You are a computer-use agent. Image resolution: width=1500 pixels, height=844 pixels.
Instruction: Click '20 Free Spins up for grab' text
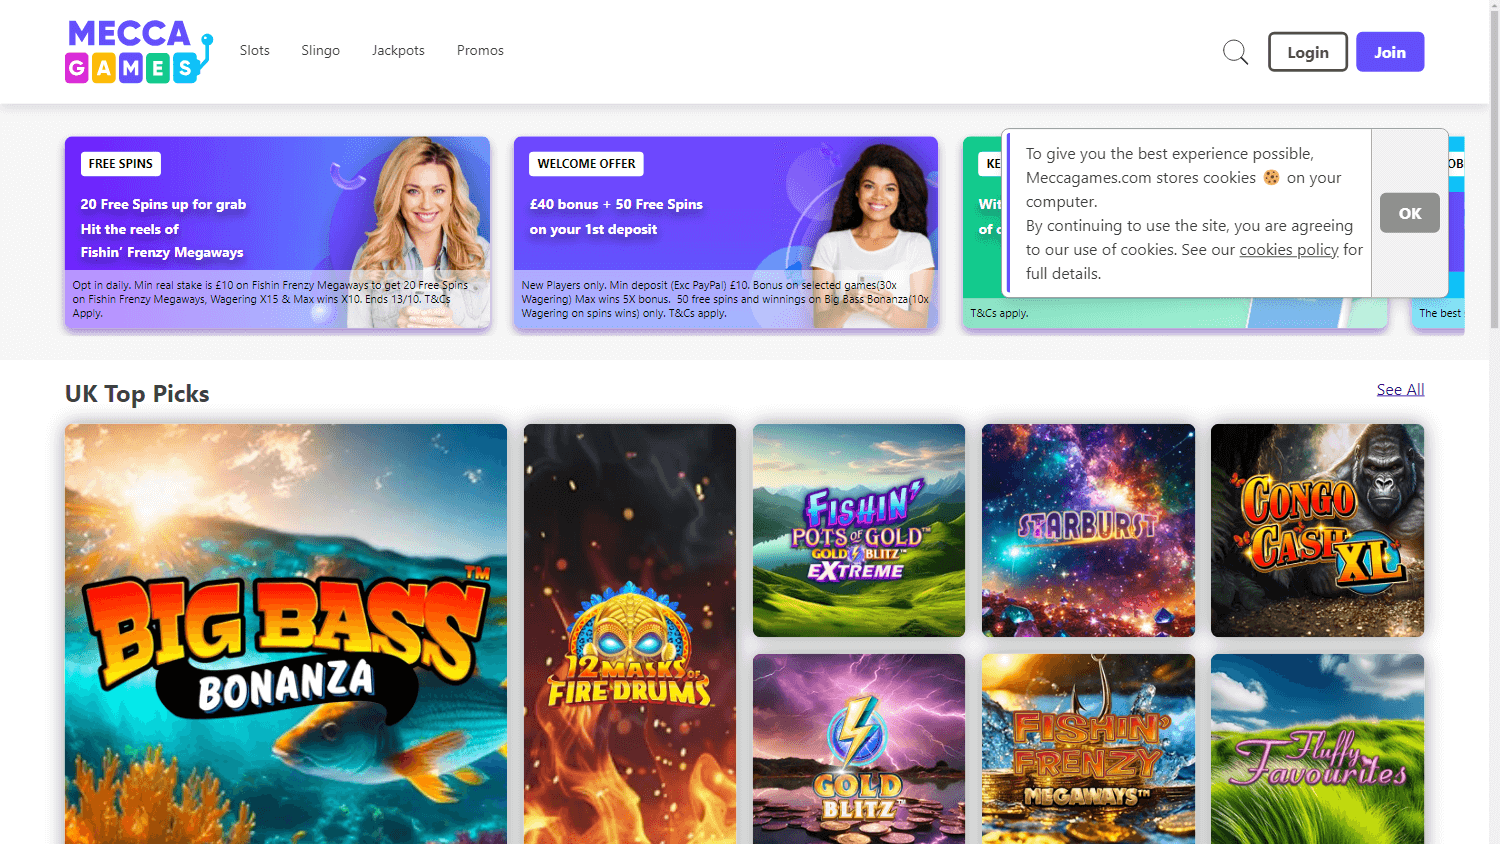163,204
